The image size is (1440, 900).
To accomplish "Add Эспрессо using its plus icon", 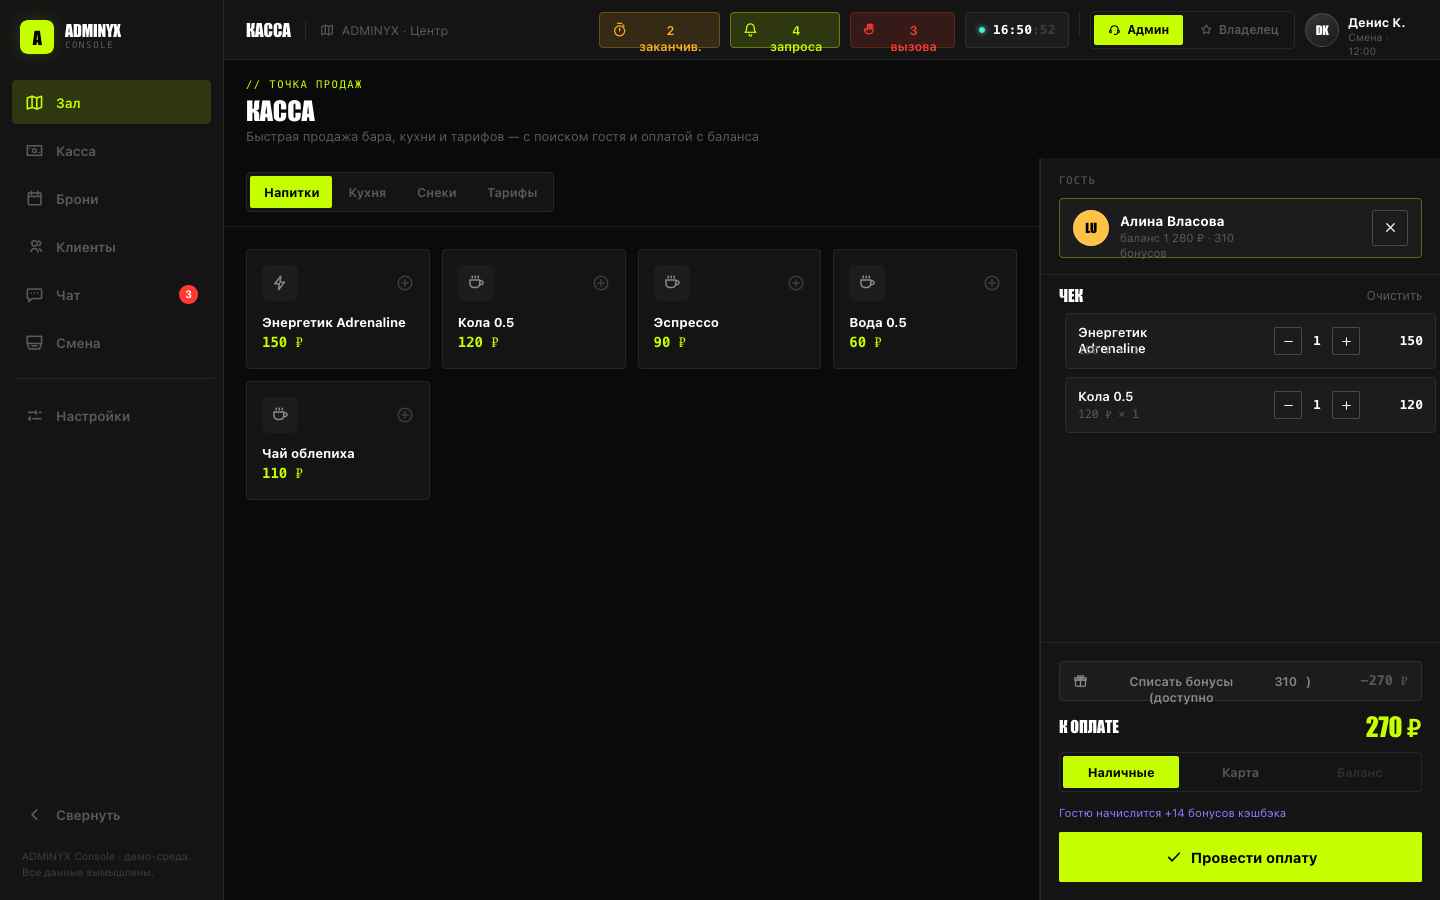I will (796, 283).
